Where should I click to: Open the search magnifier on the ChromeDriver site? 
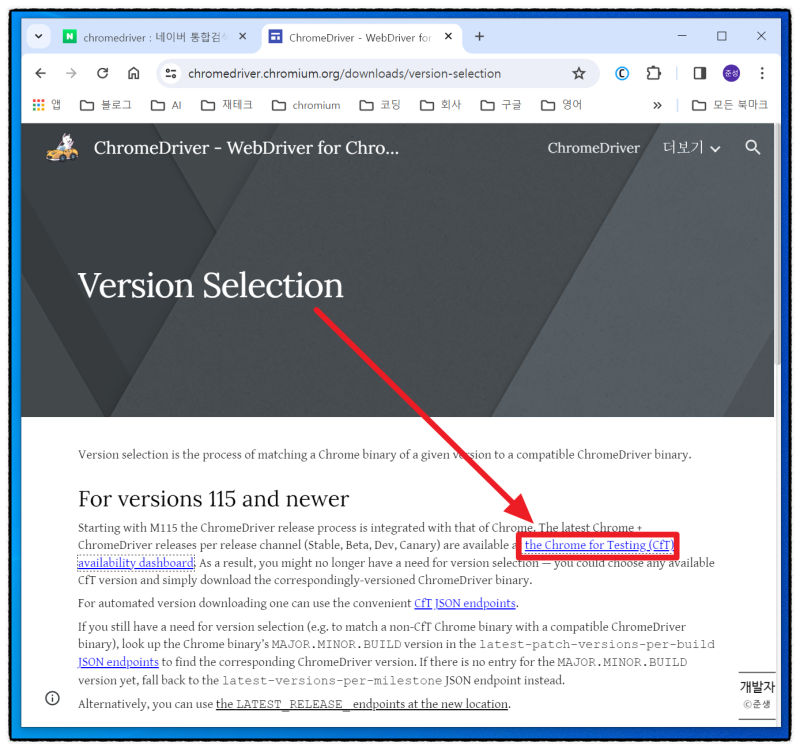tap(752, 148)
